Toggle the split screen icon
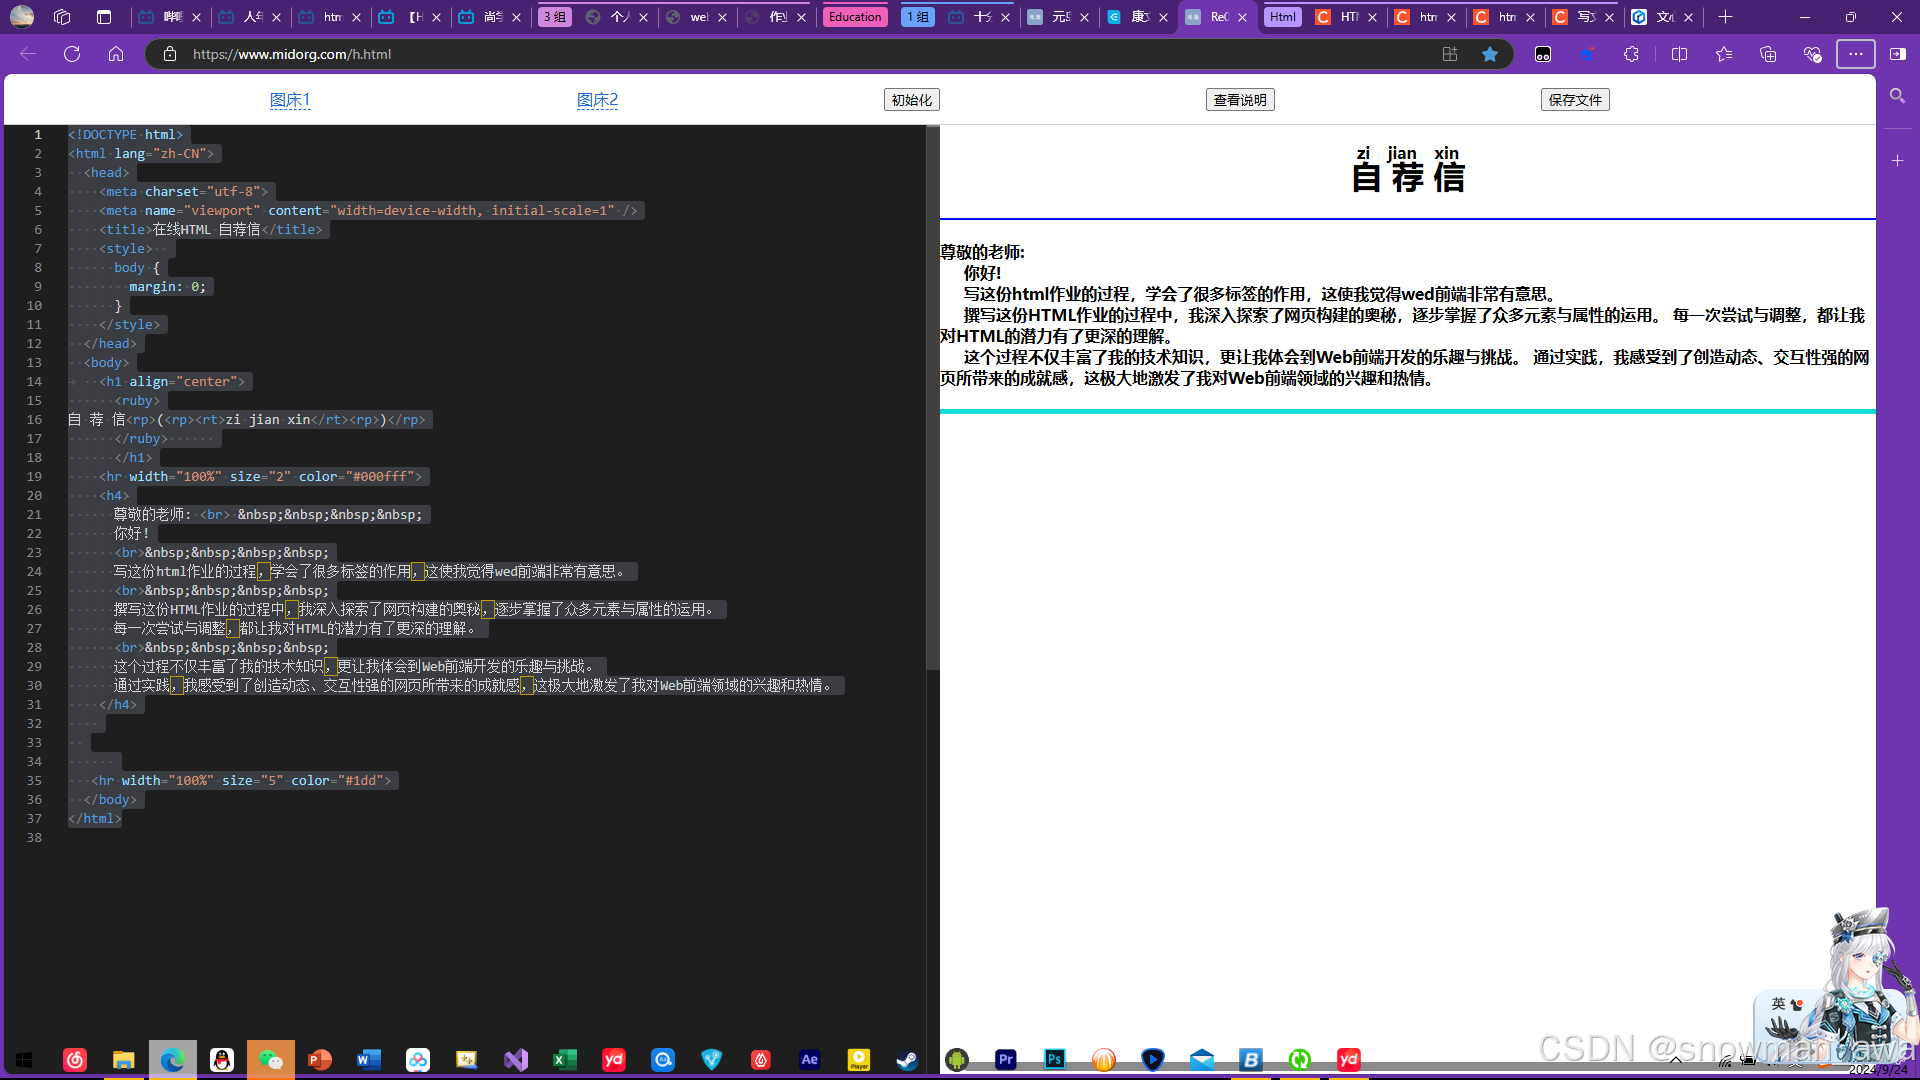 1679,54
